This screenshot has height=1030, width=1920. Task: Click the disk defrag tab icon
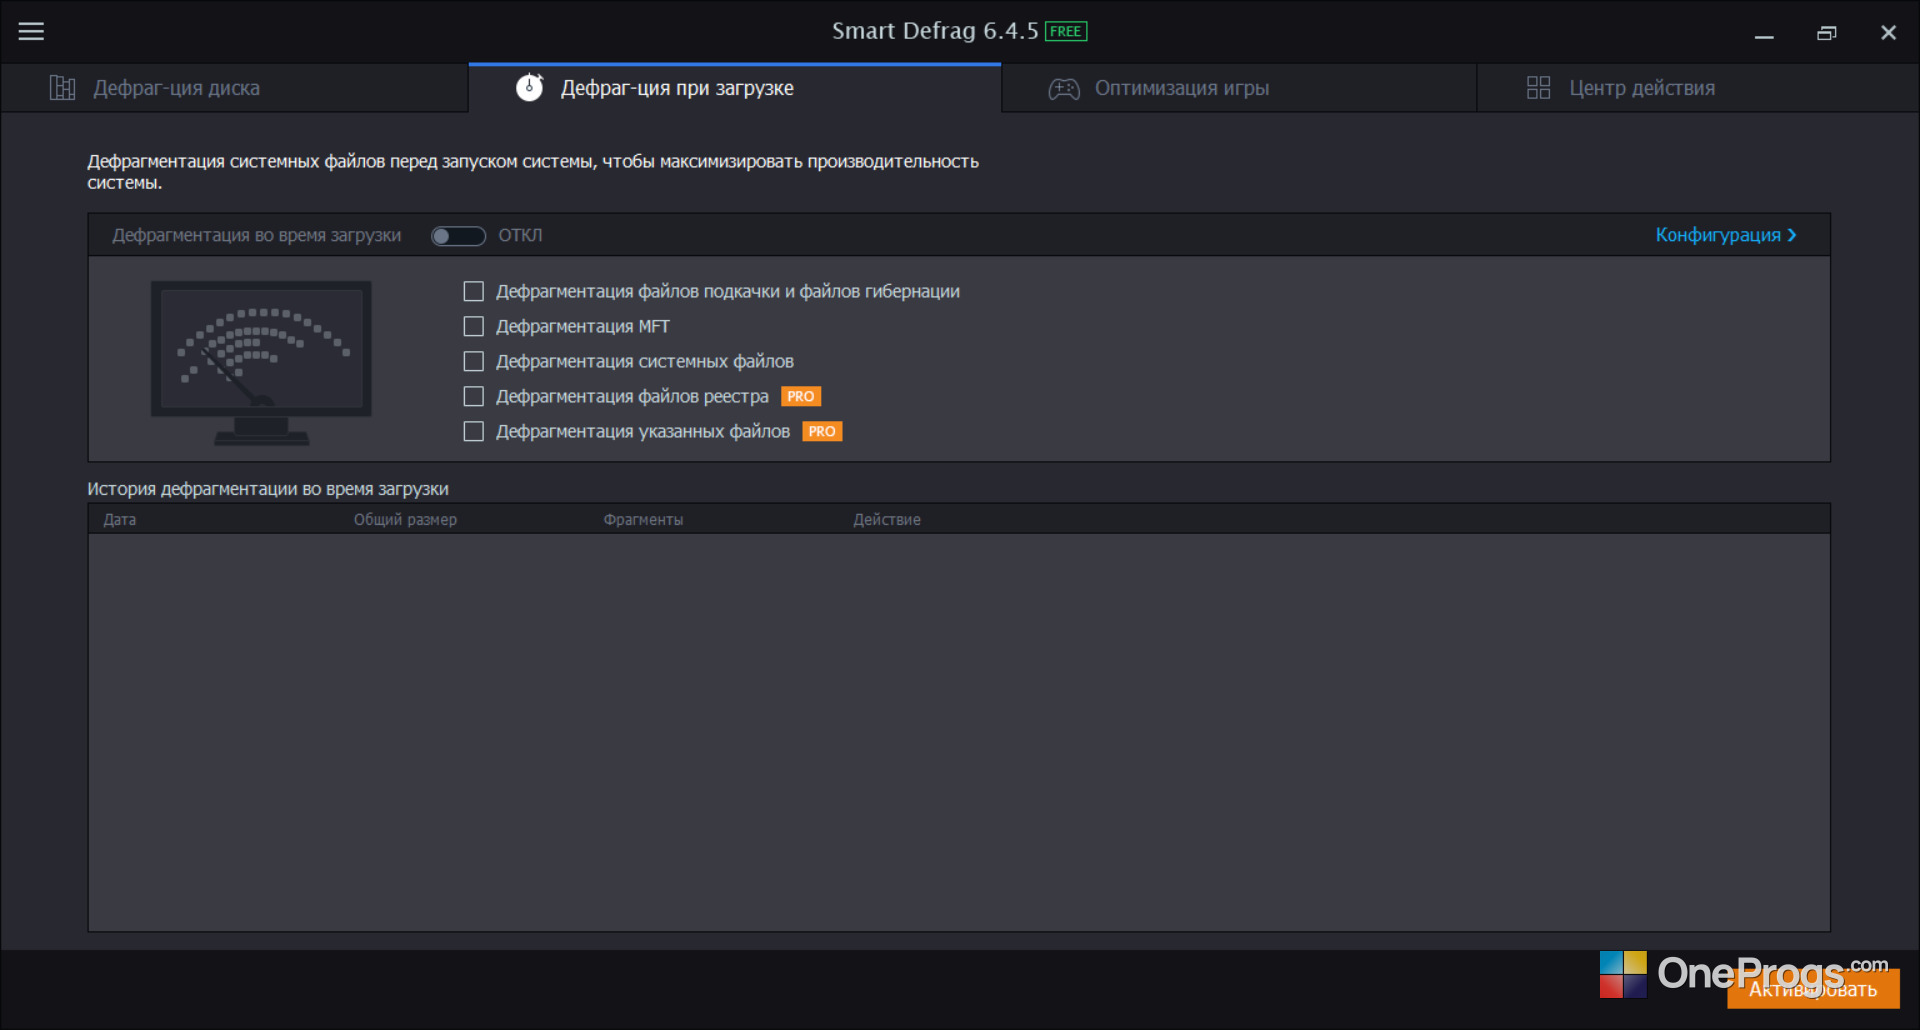[x=62, y=88]
